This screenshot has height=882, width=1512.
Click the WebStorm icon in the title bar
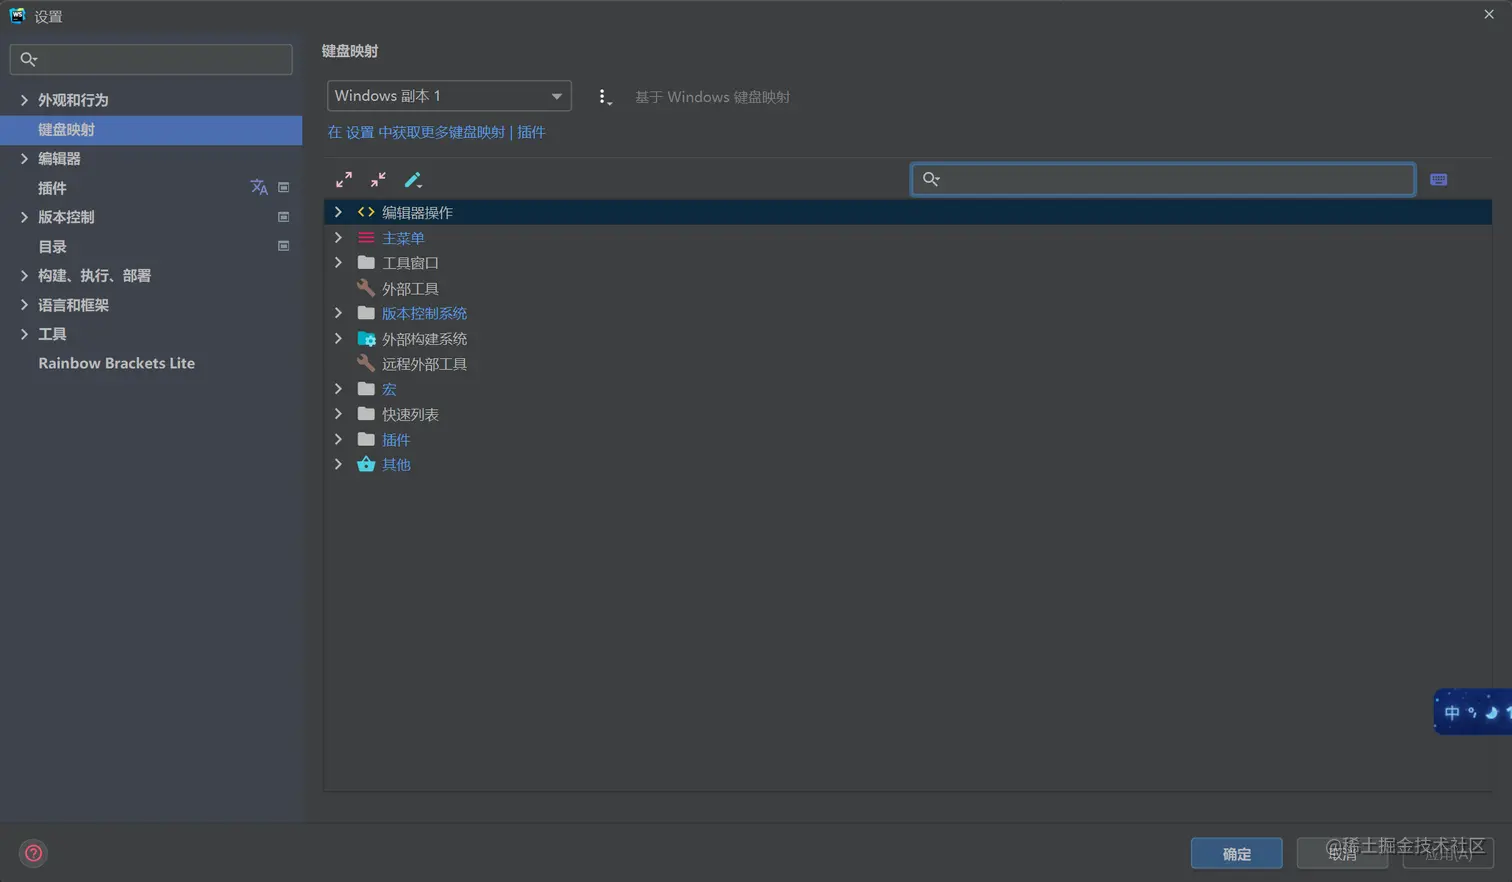17,15
